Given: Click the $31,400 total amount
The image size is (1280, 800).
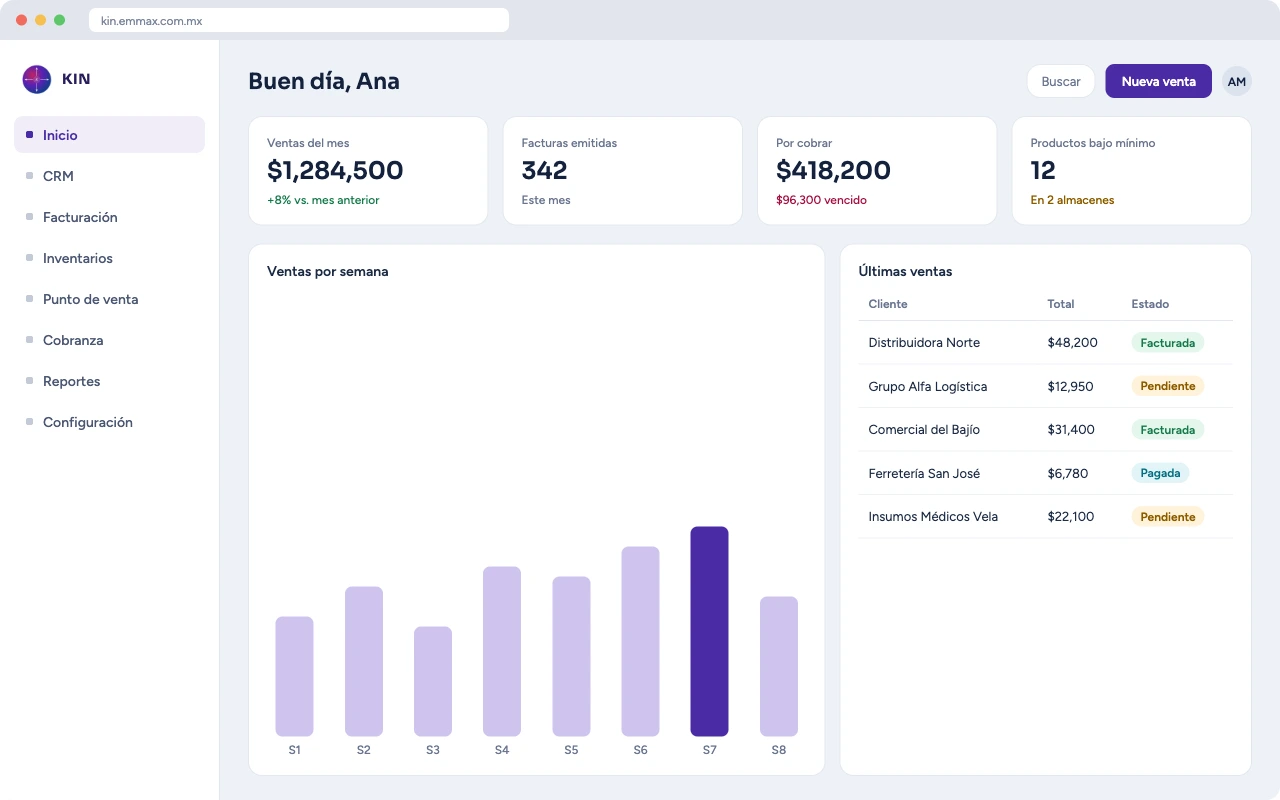Looking at the screenshot, I should (x=1071, y=430).
